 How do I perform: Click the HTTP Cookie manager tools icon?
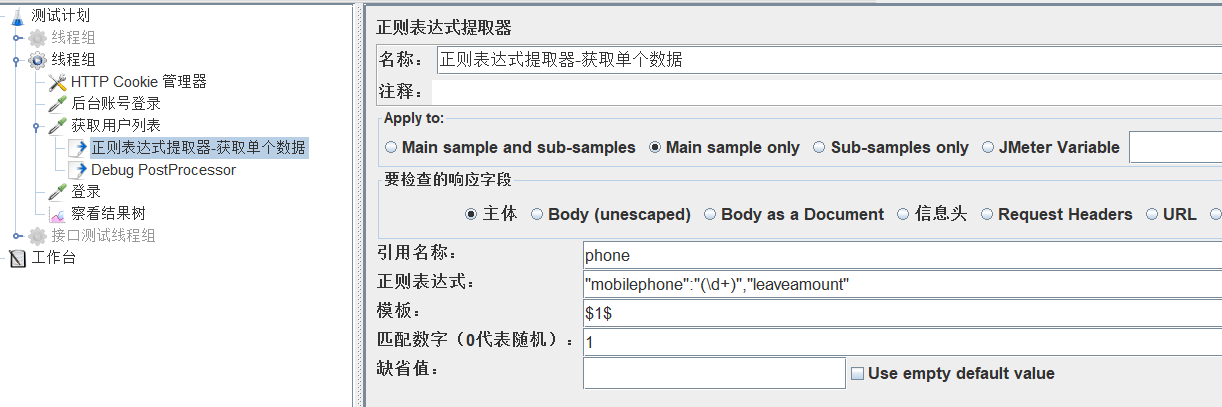point(57,82)
